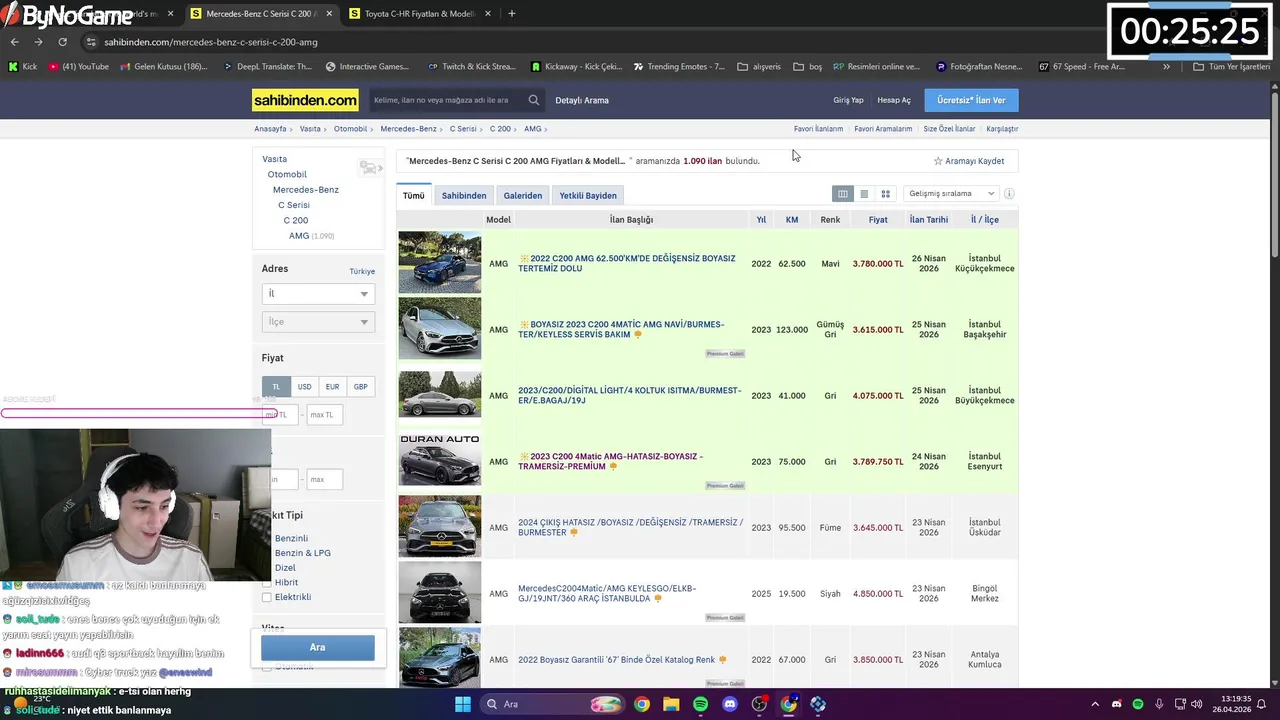Open the Galeriden listings tab

tap(523, 196)
